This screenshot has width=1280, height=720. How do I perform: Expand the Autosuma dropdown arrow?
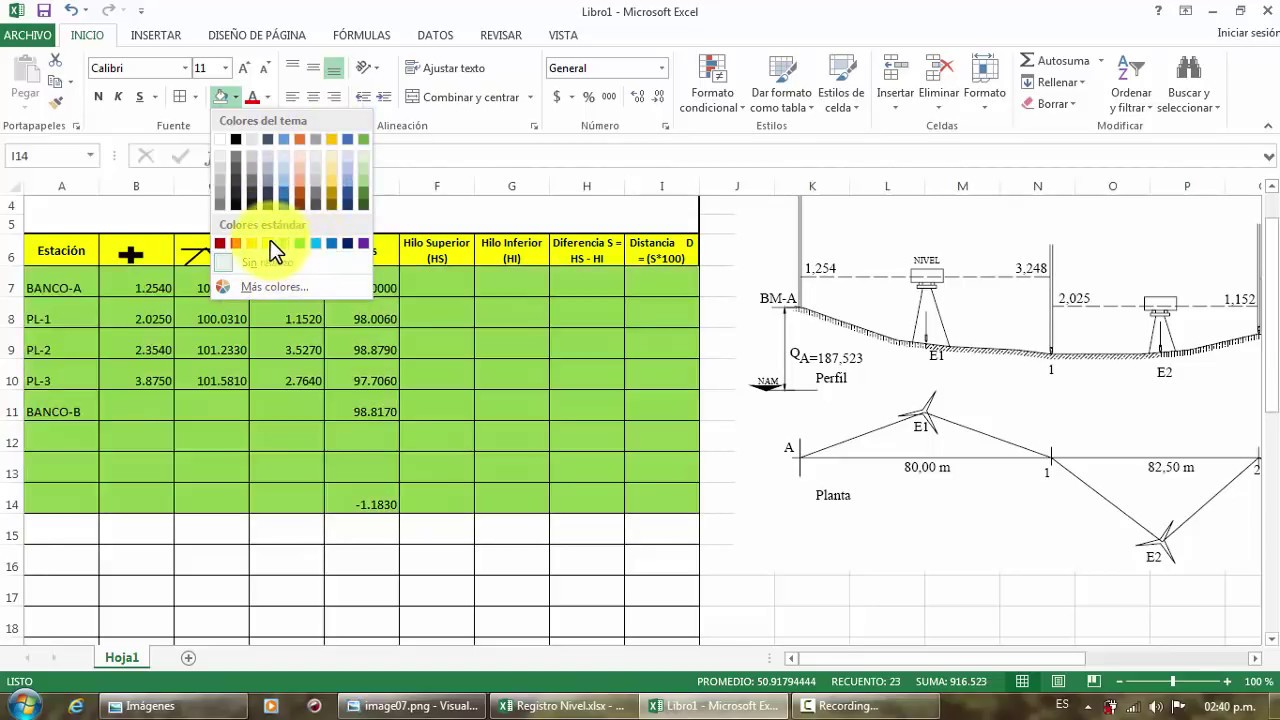pyautogui.click(x=1101, y=61)
